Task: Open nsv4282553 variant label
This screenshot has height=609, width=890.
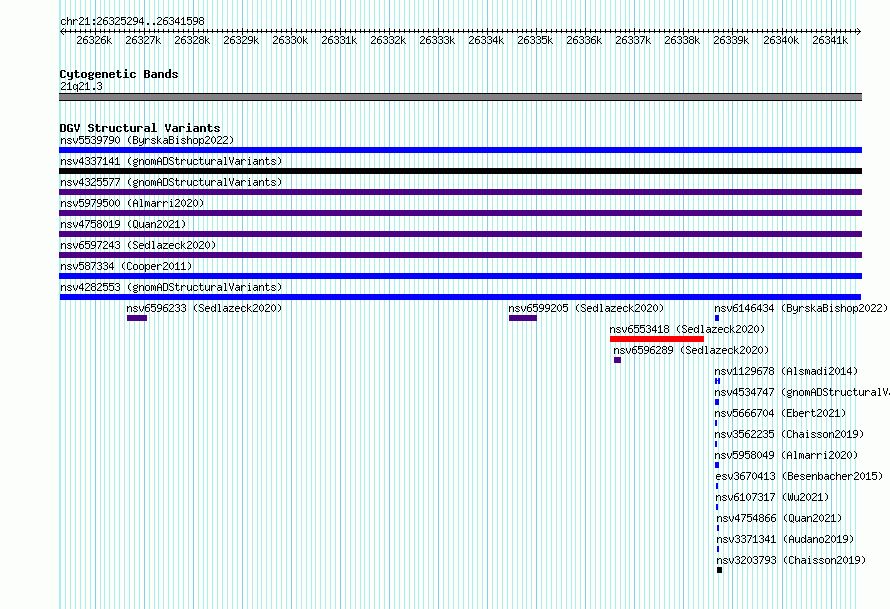Action: (x=171, y=287)
